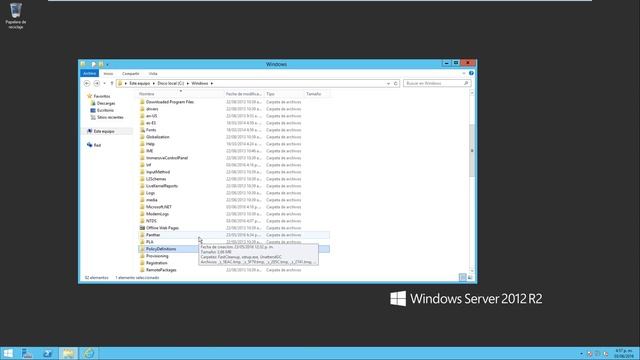Screen dimensions: 640x360
Task: Open the Recycle Bin on the desktop
Action: click(16, 16)
